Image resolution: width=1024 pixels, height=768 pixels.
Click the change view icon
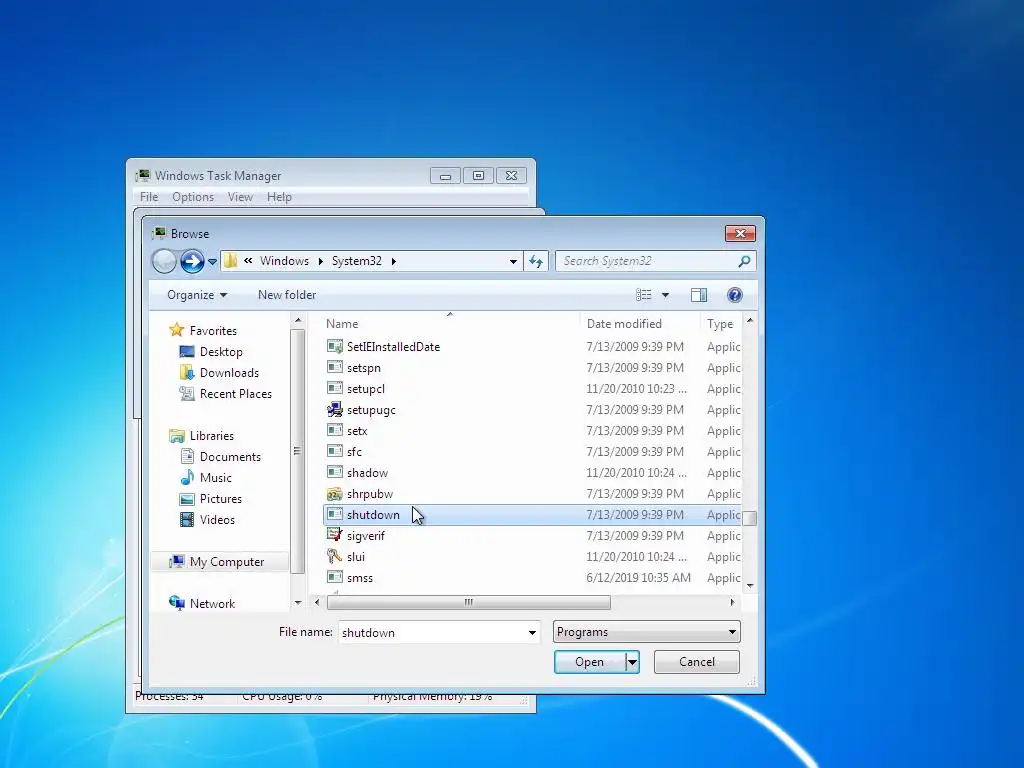pyautogui.click(x=644, y=295)
